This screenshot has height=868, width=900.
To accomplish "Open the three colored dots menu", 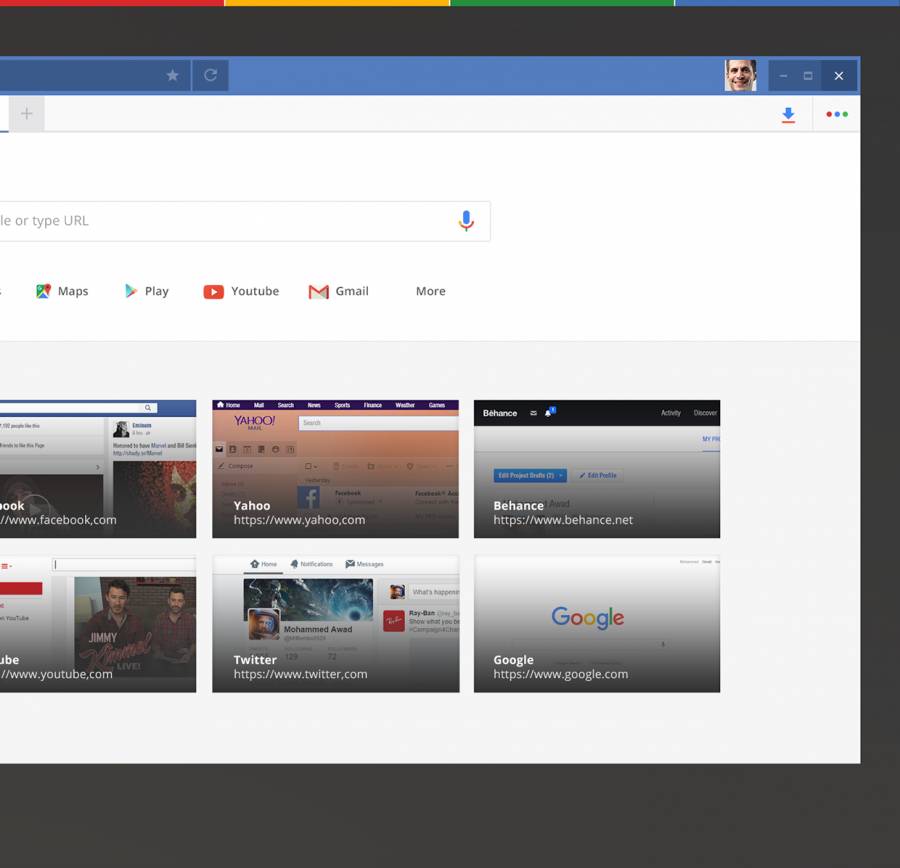I will click(x=837, y=114).
